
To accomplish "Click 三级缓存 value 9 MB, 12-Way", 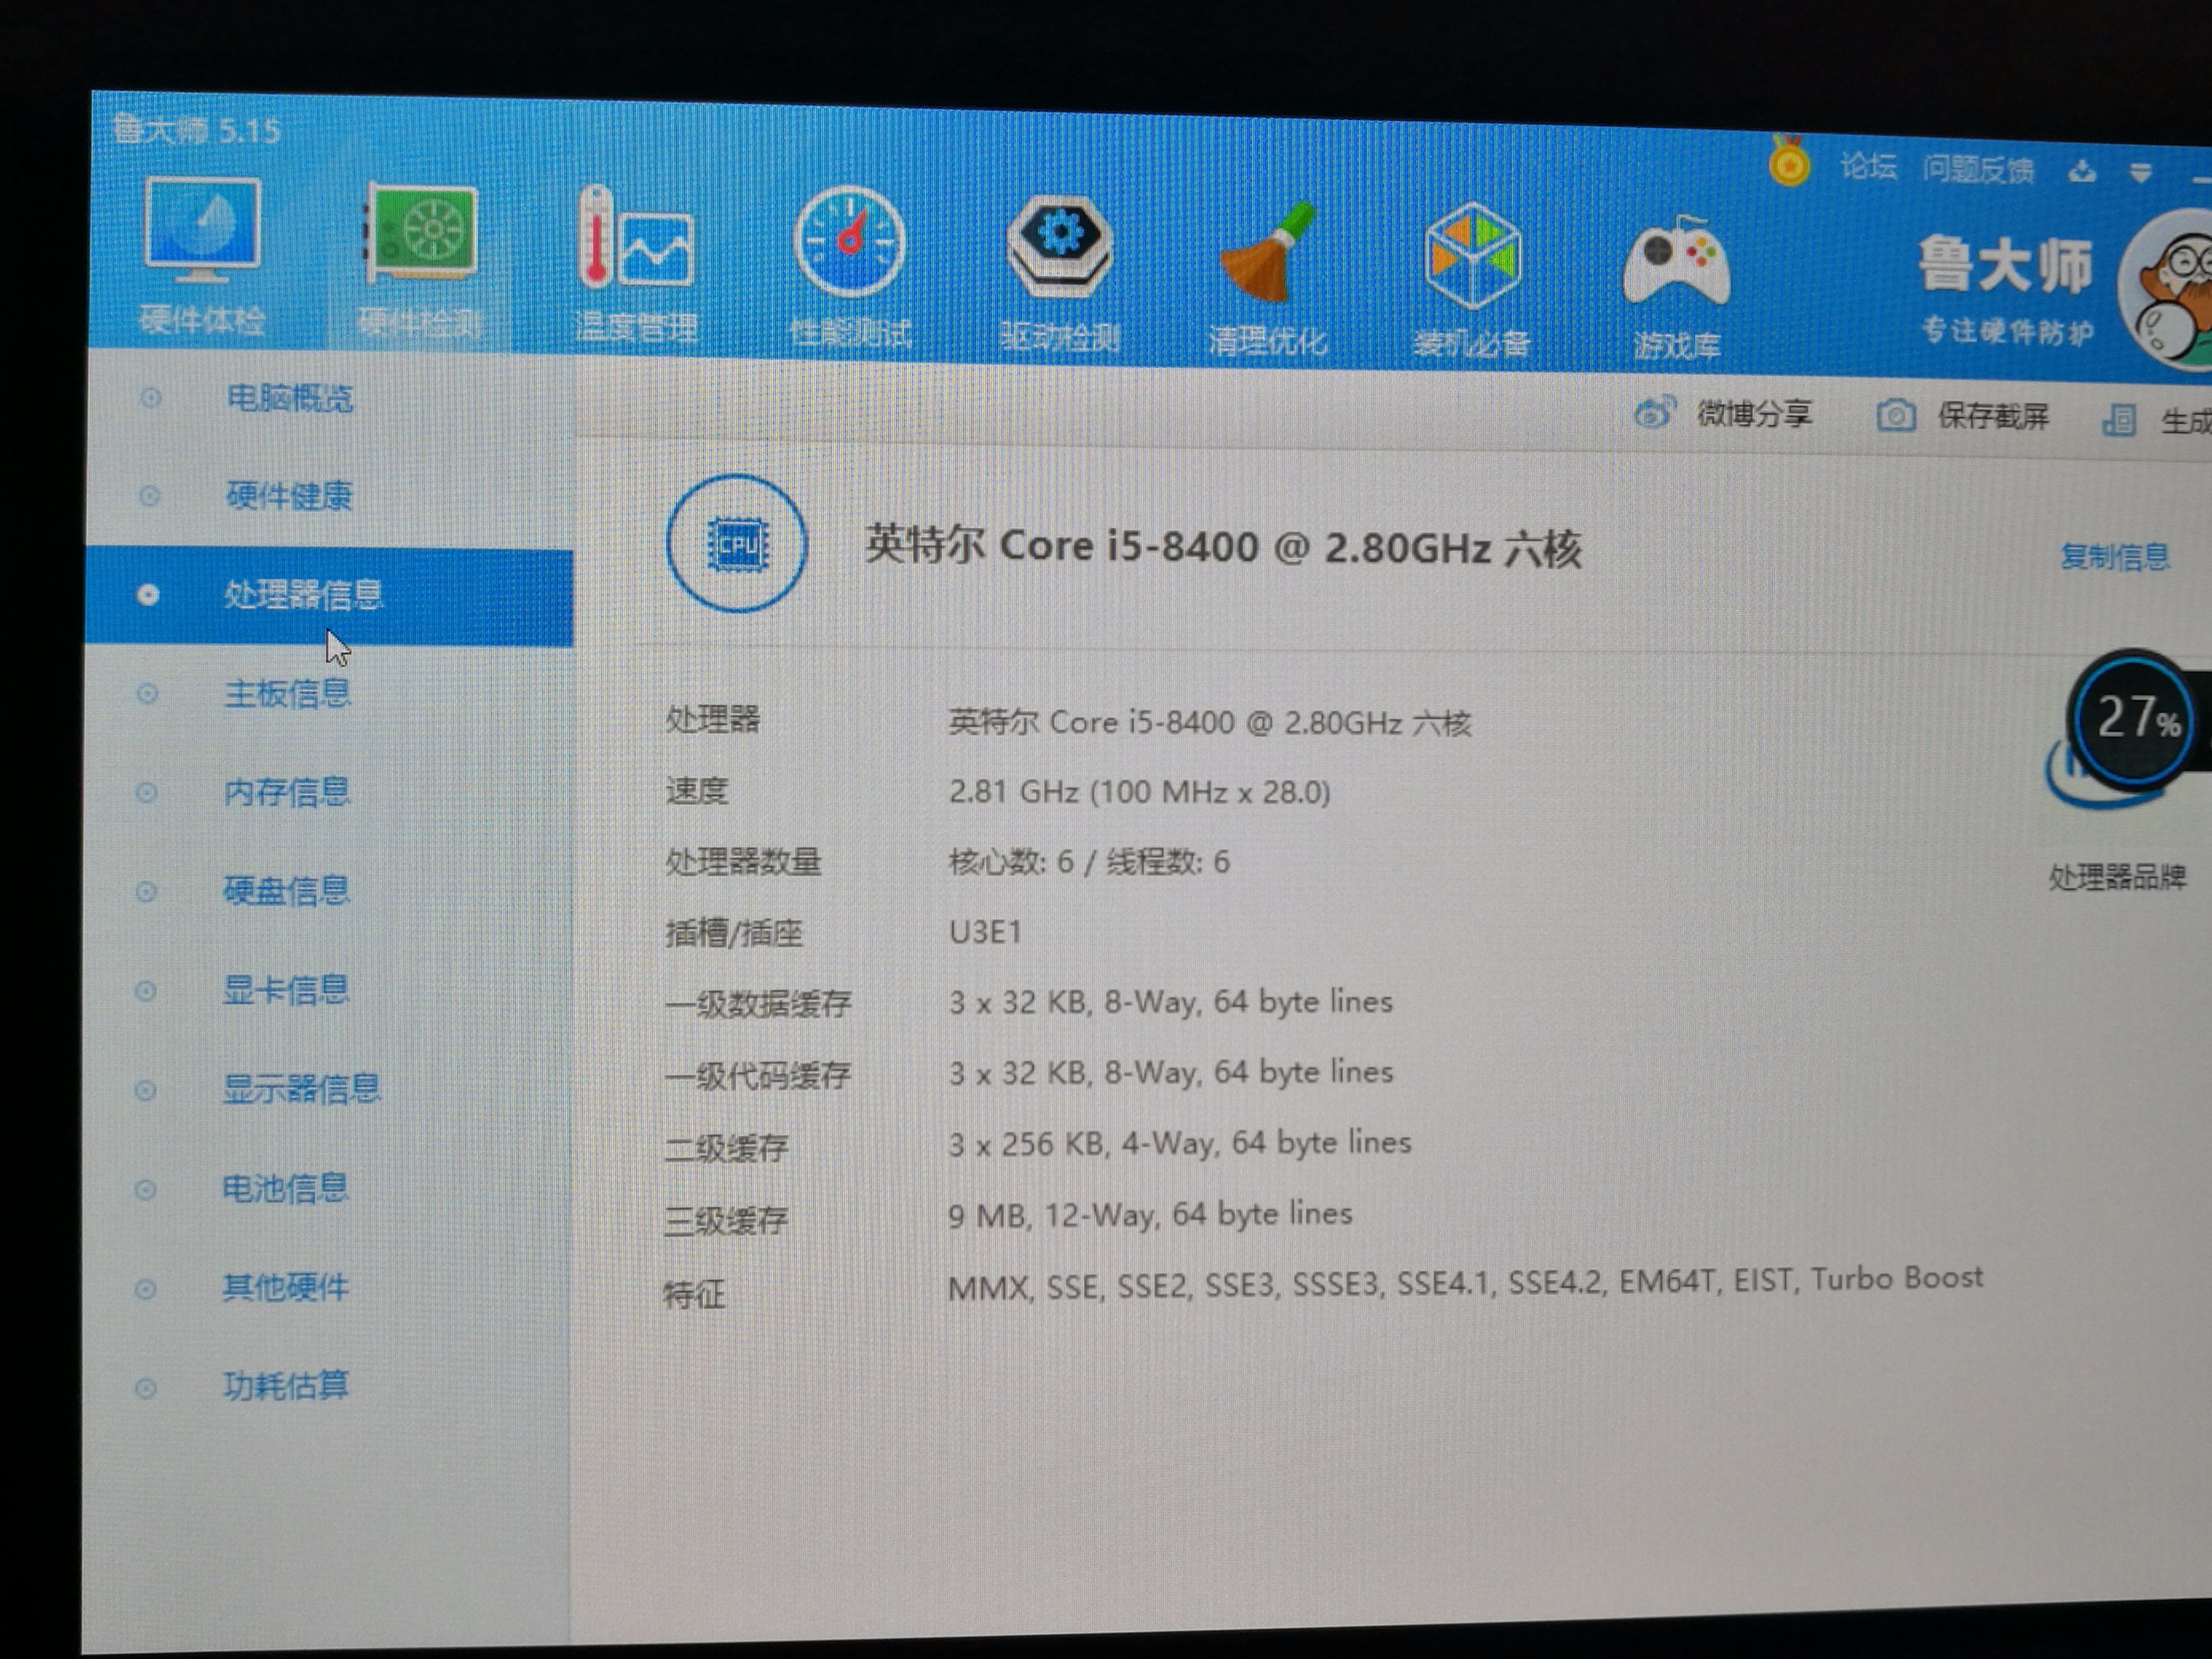I will point(1150,1214).
